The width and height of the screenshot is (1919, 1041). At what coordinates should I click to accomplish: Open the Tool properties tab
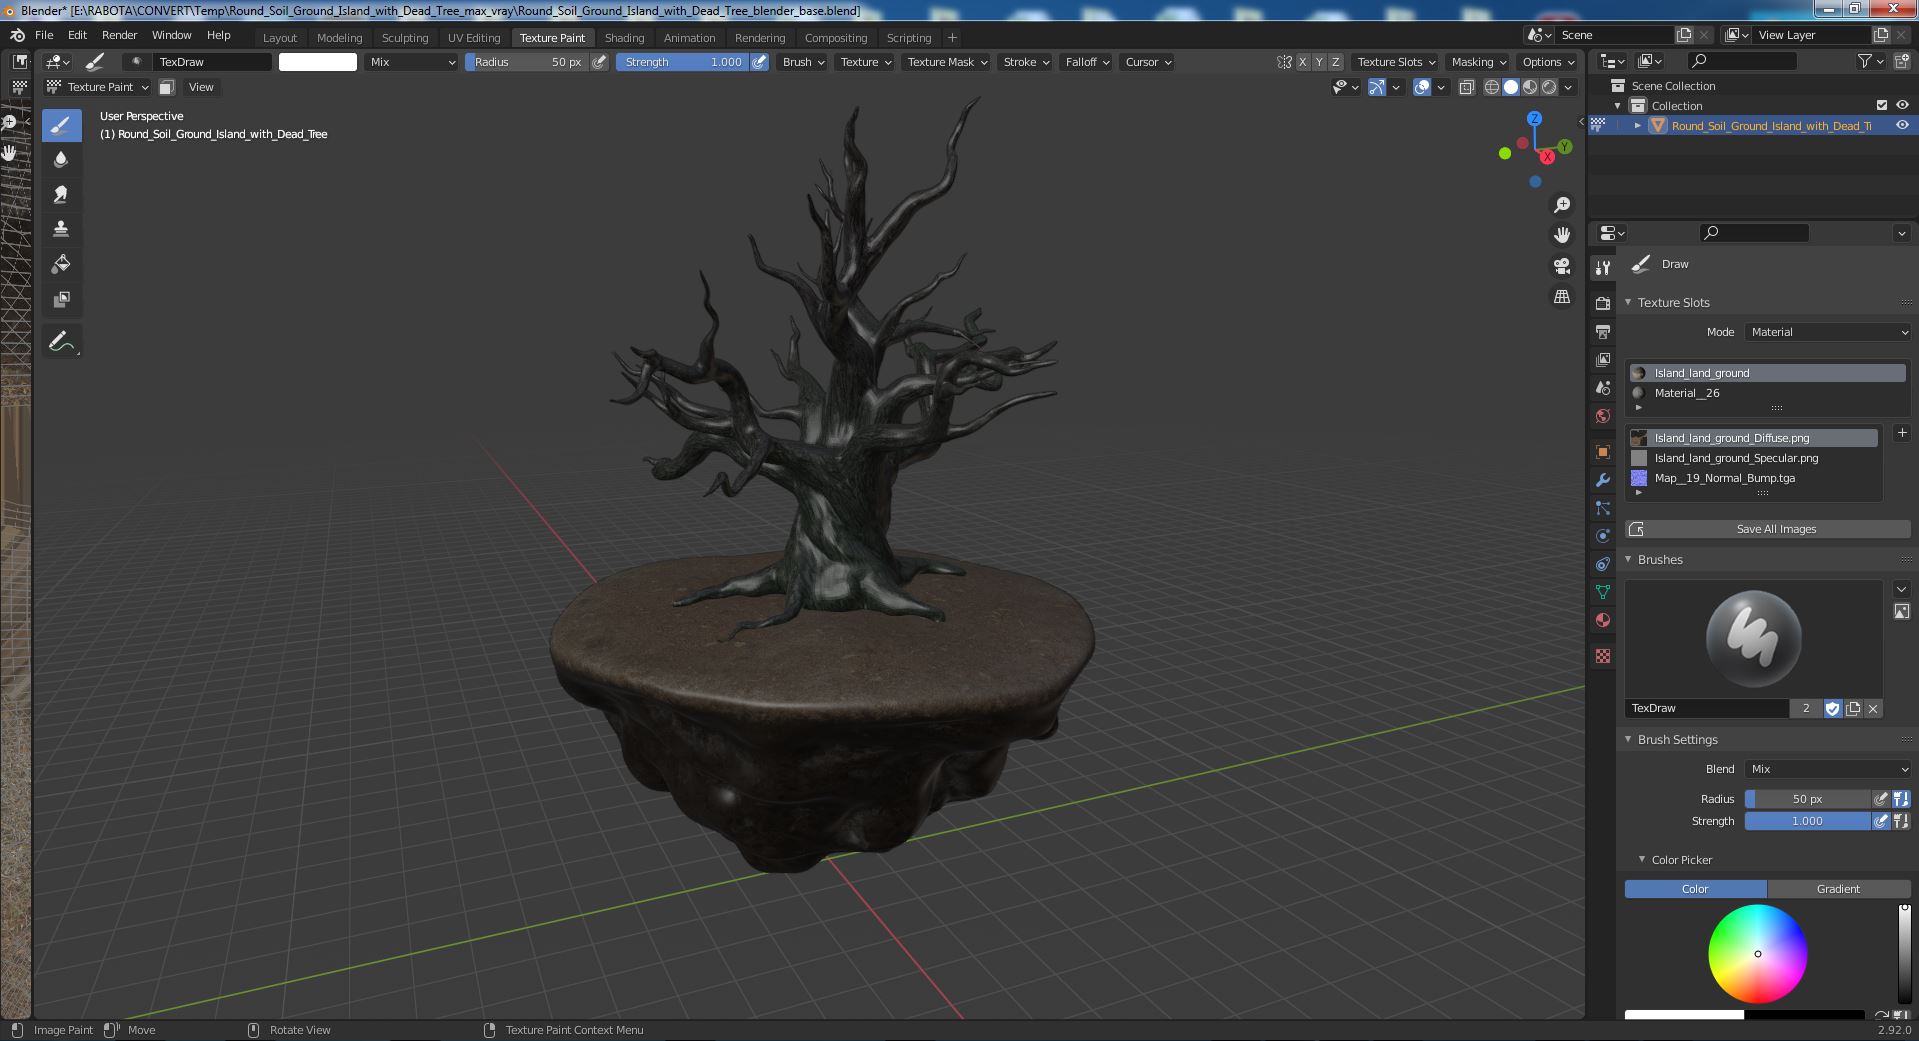pos(1603,267)
